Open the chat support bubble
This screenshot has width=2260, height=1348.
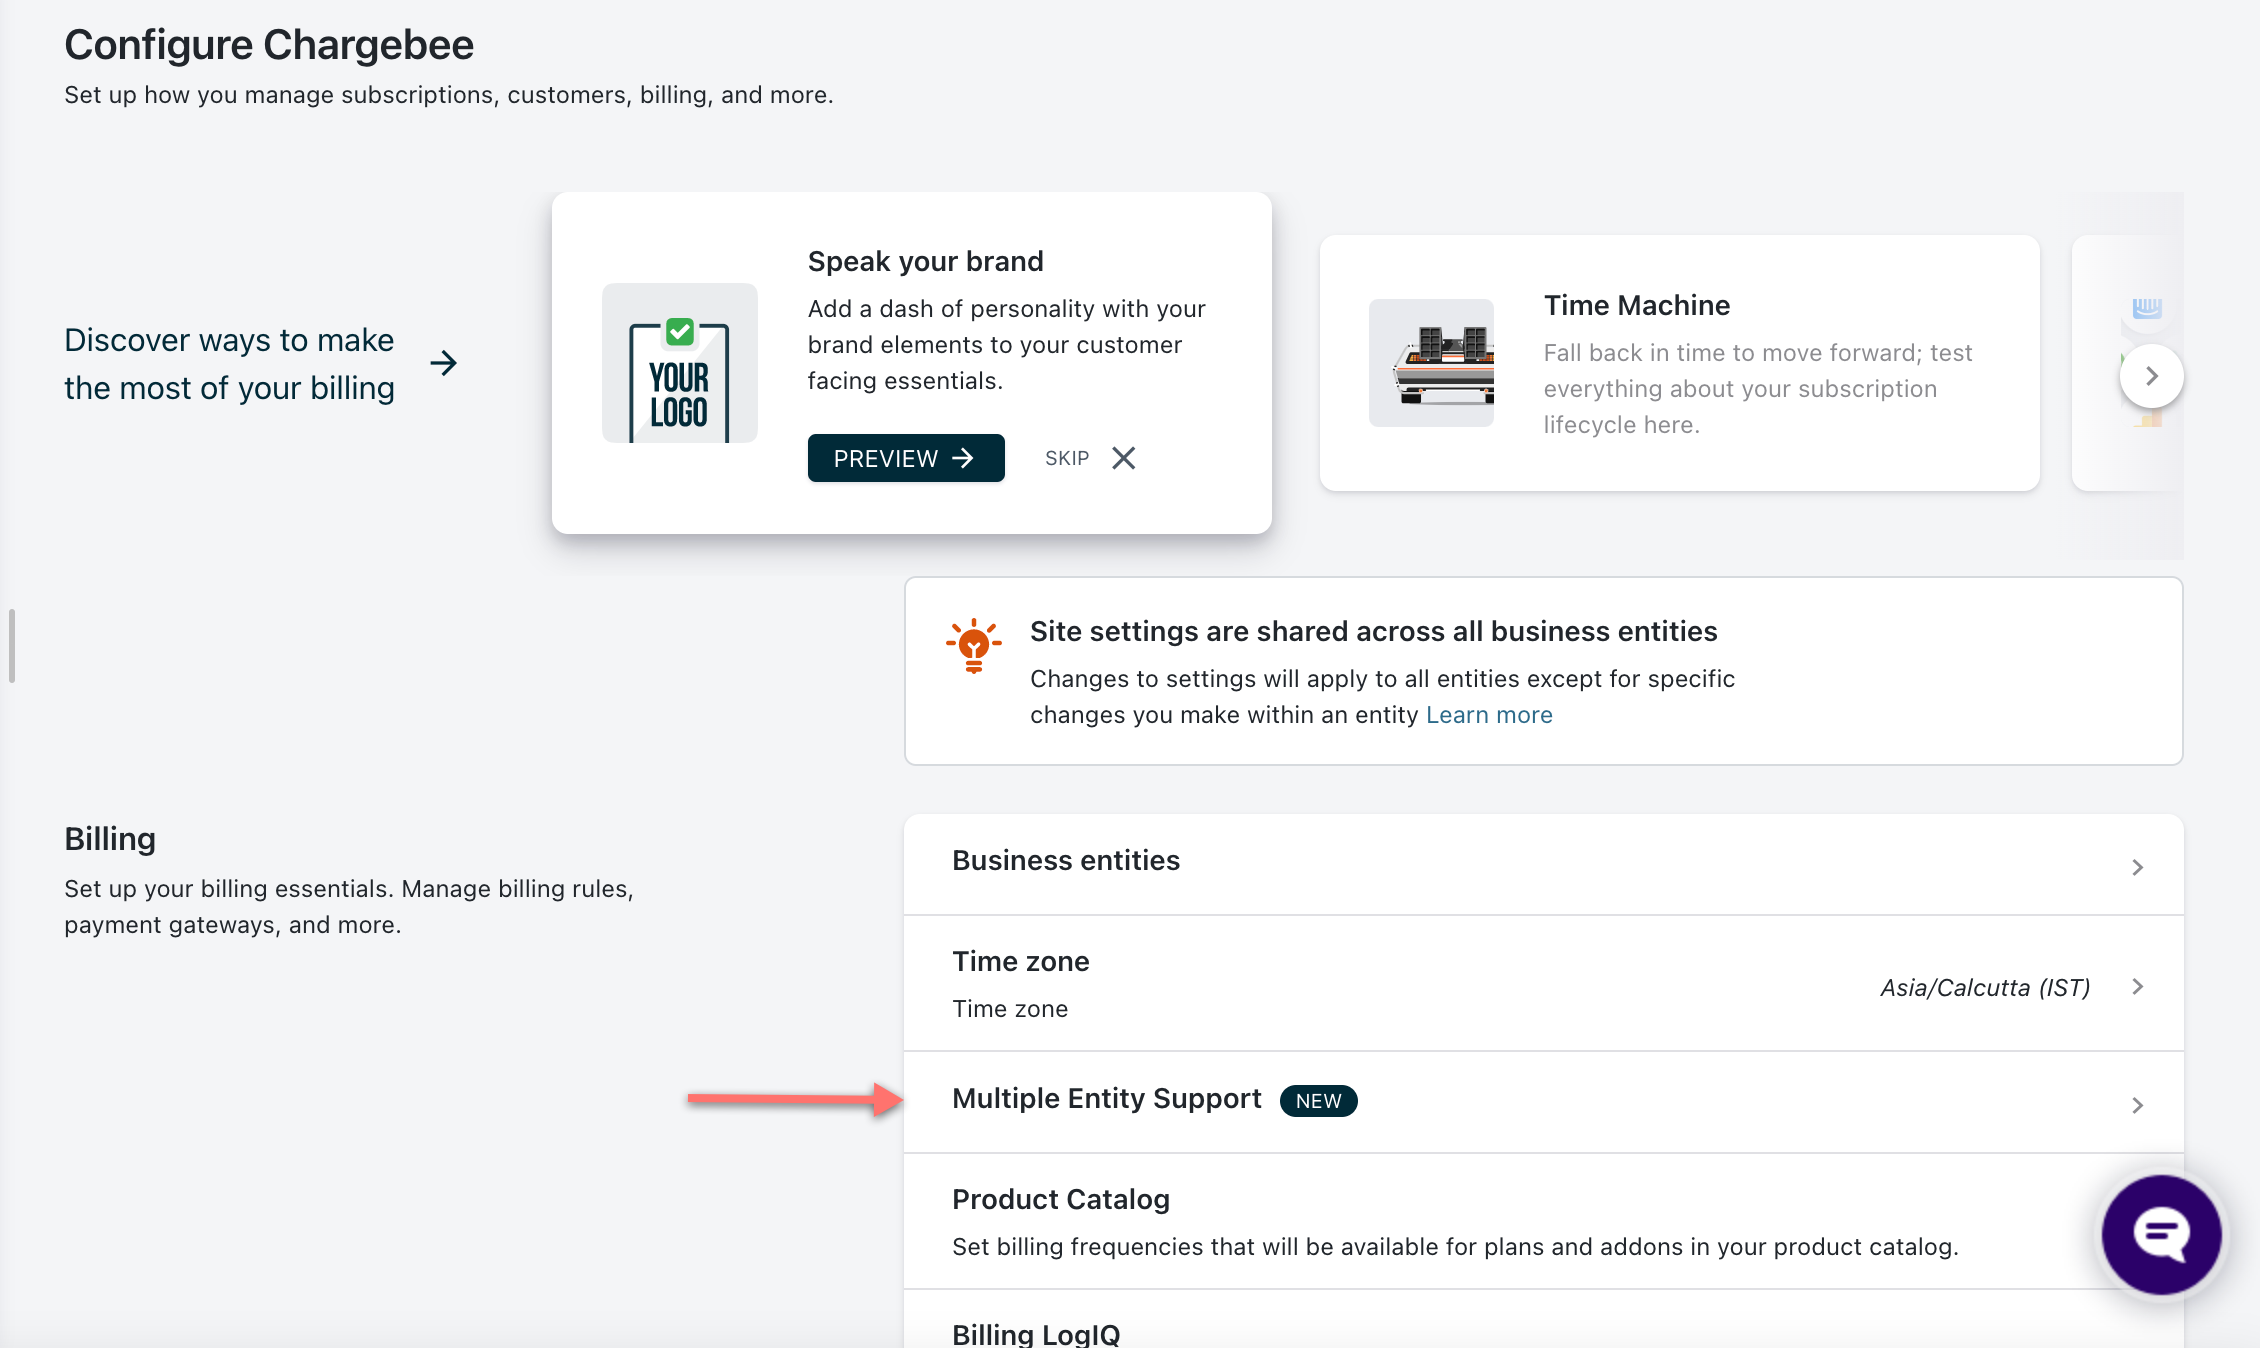pyautogui.click(x=2161, y=1235)
